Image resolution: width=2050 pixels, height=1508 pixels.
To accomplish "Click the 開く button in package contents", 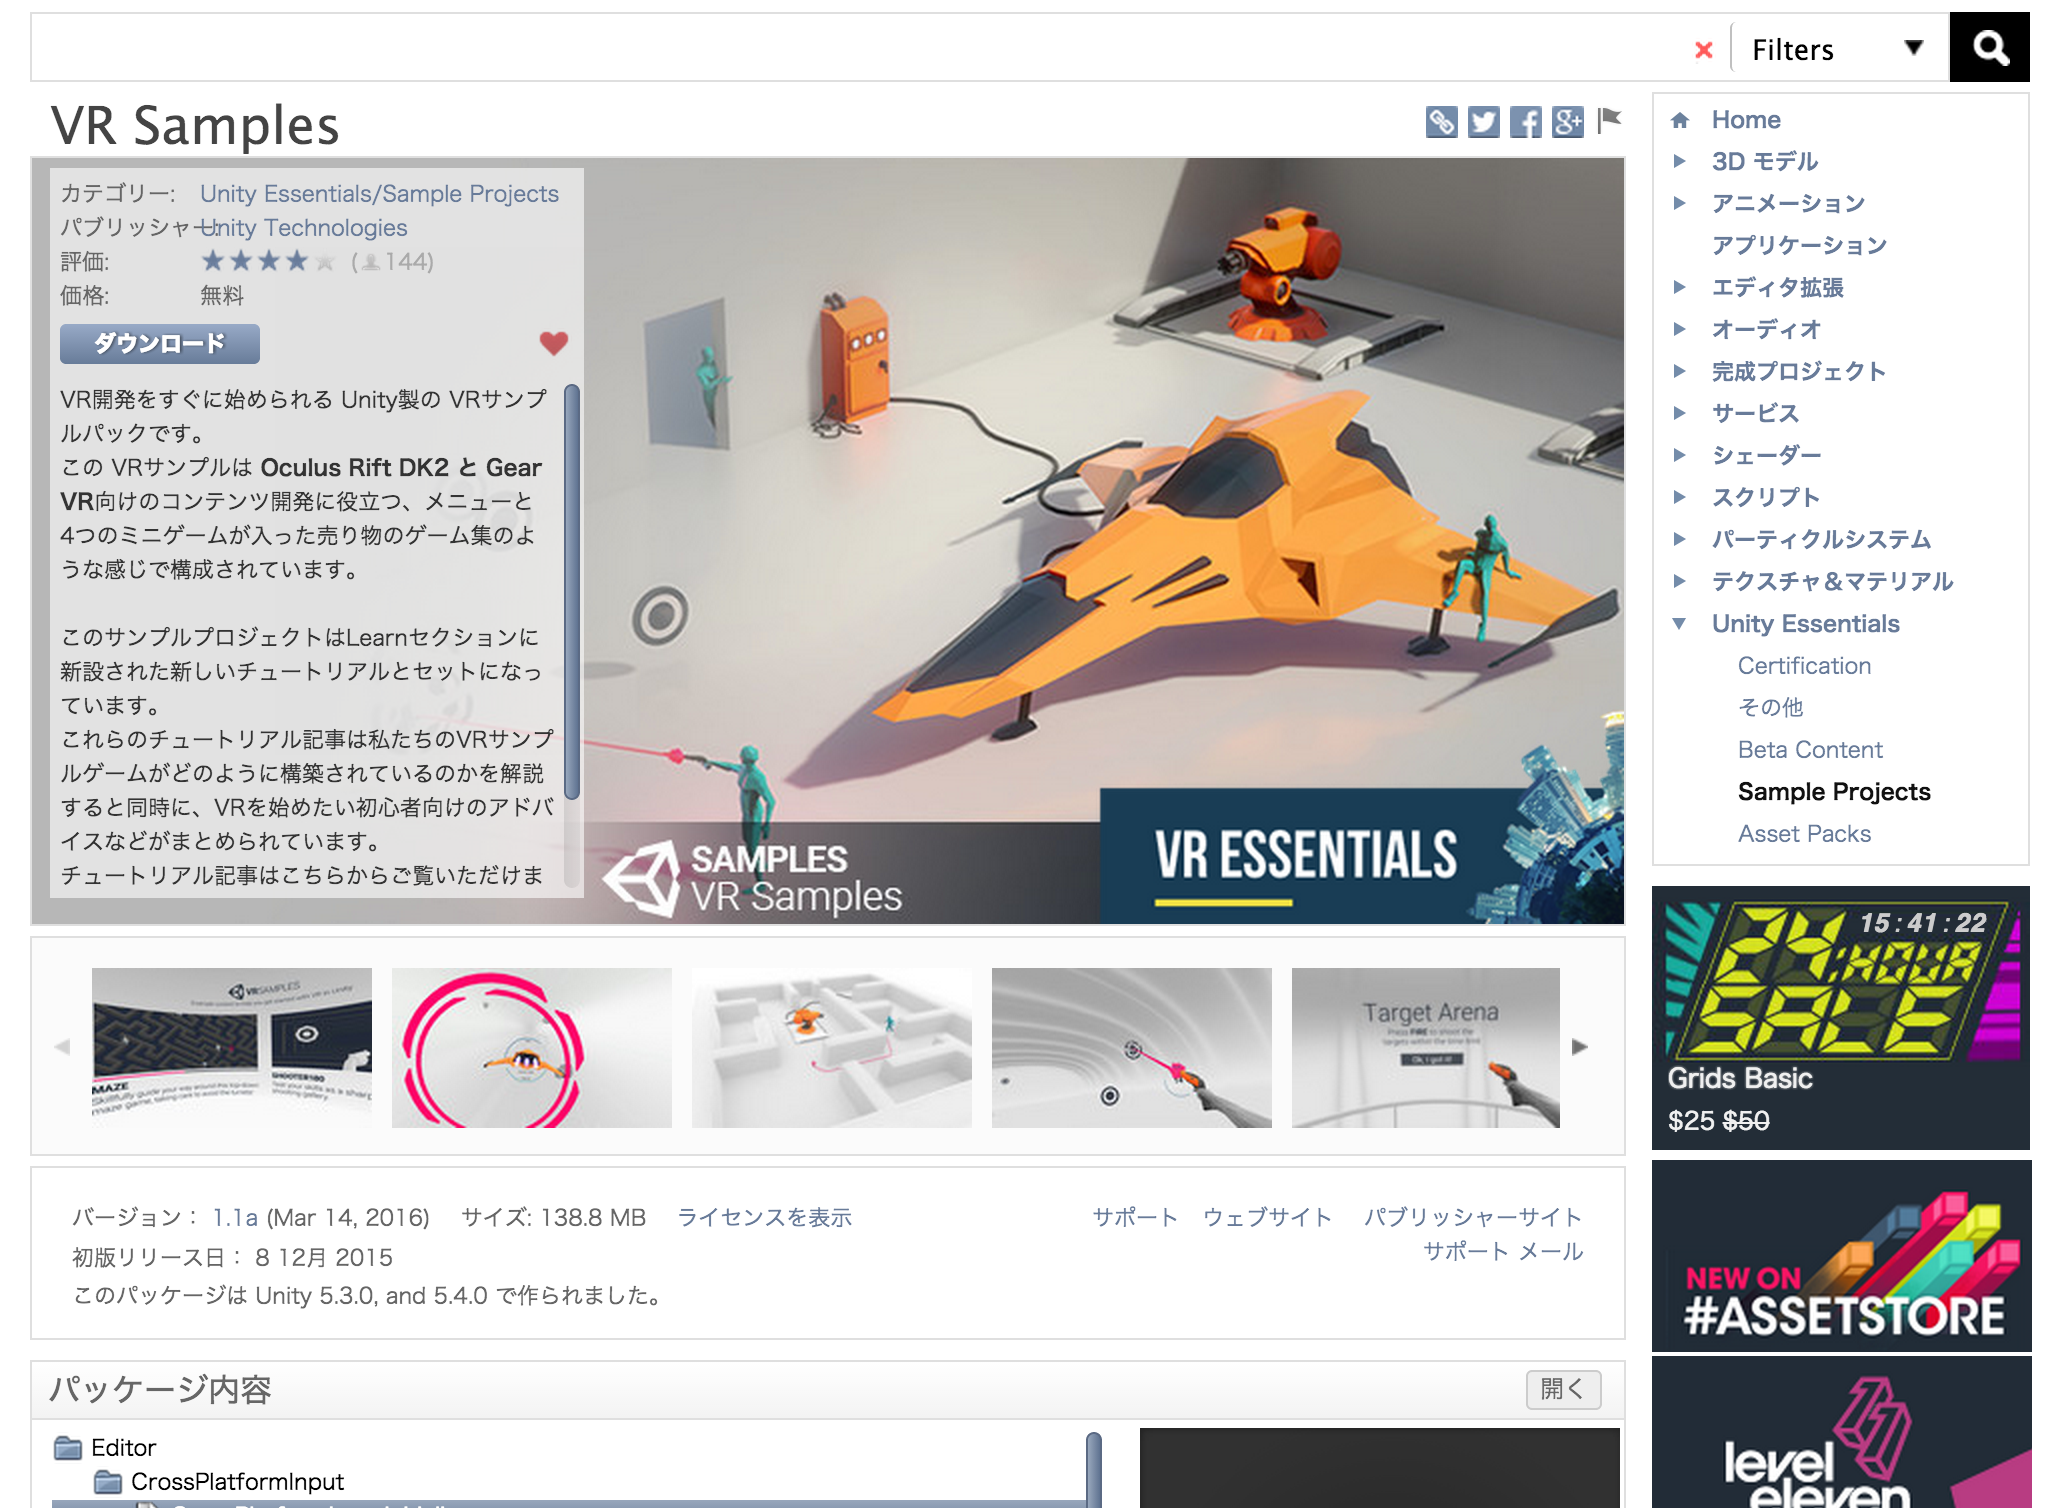I will [1563, 1389].
